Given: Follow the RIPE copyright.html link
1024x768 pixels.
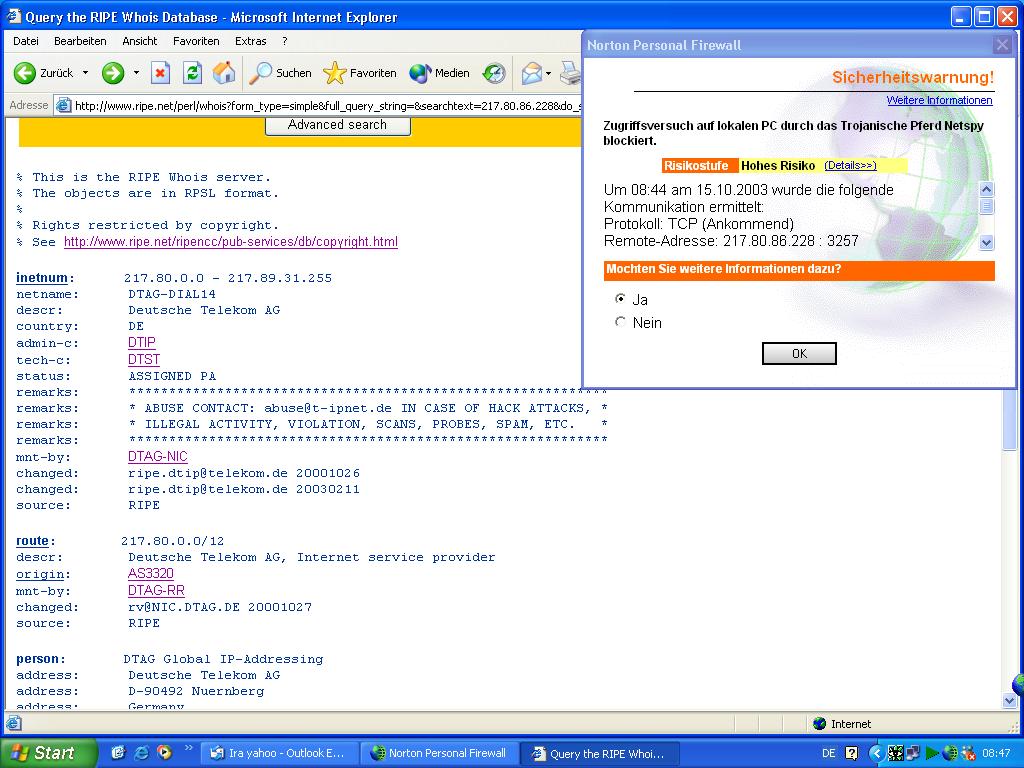Looking at the screenshot, I should click(231, 242).
